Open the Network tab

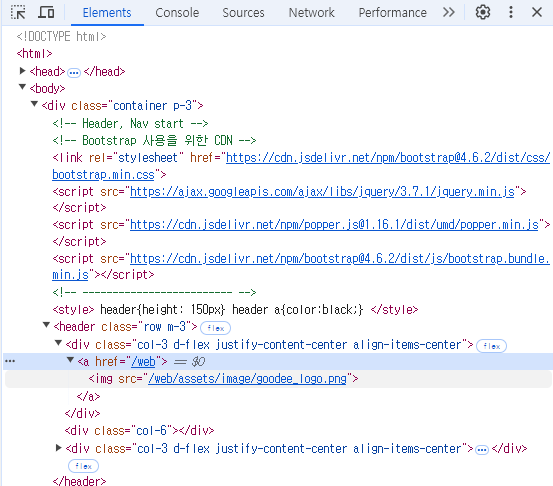click(x=311, y=13)
